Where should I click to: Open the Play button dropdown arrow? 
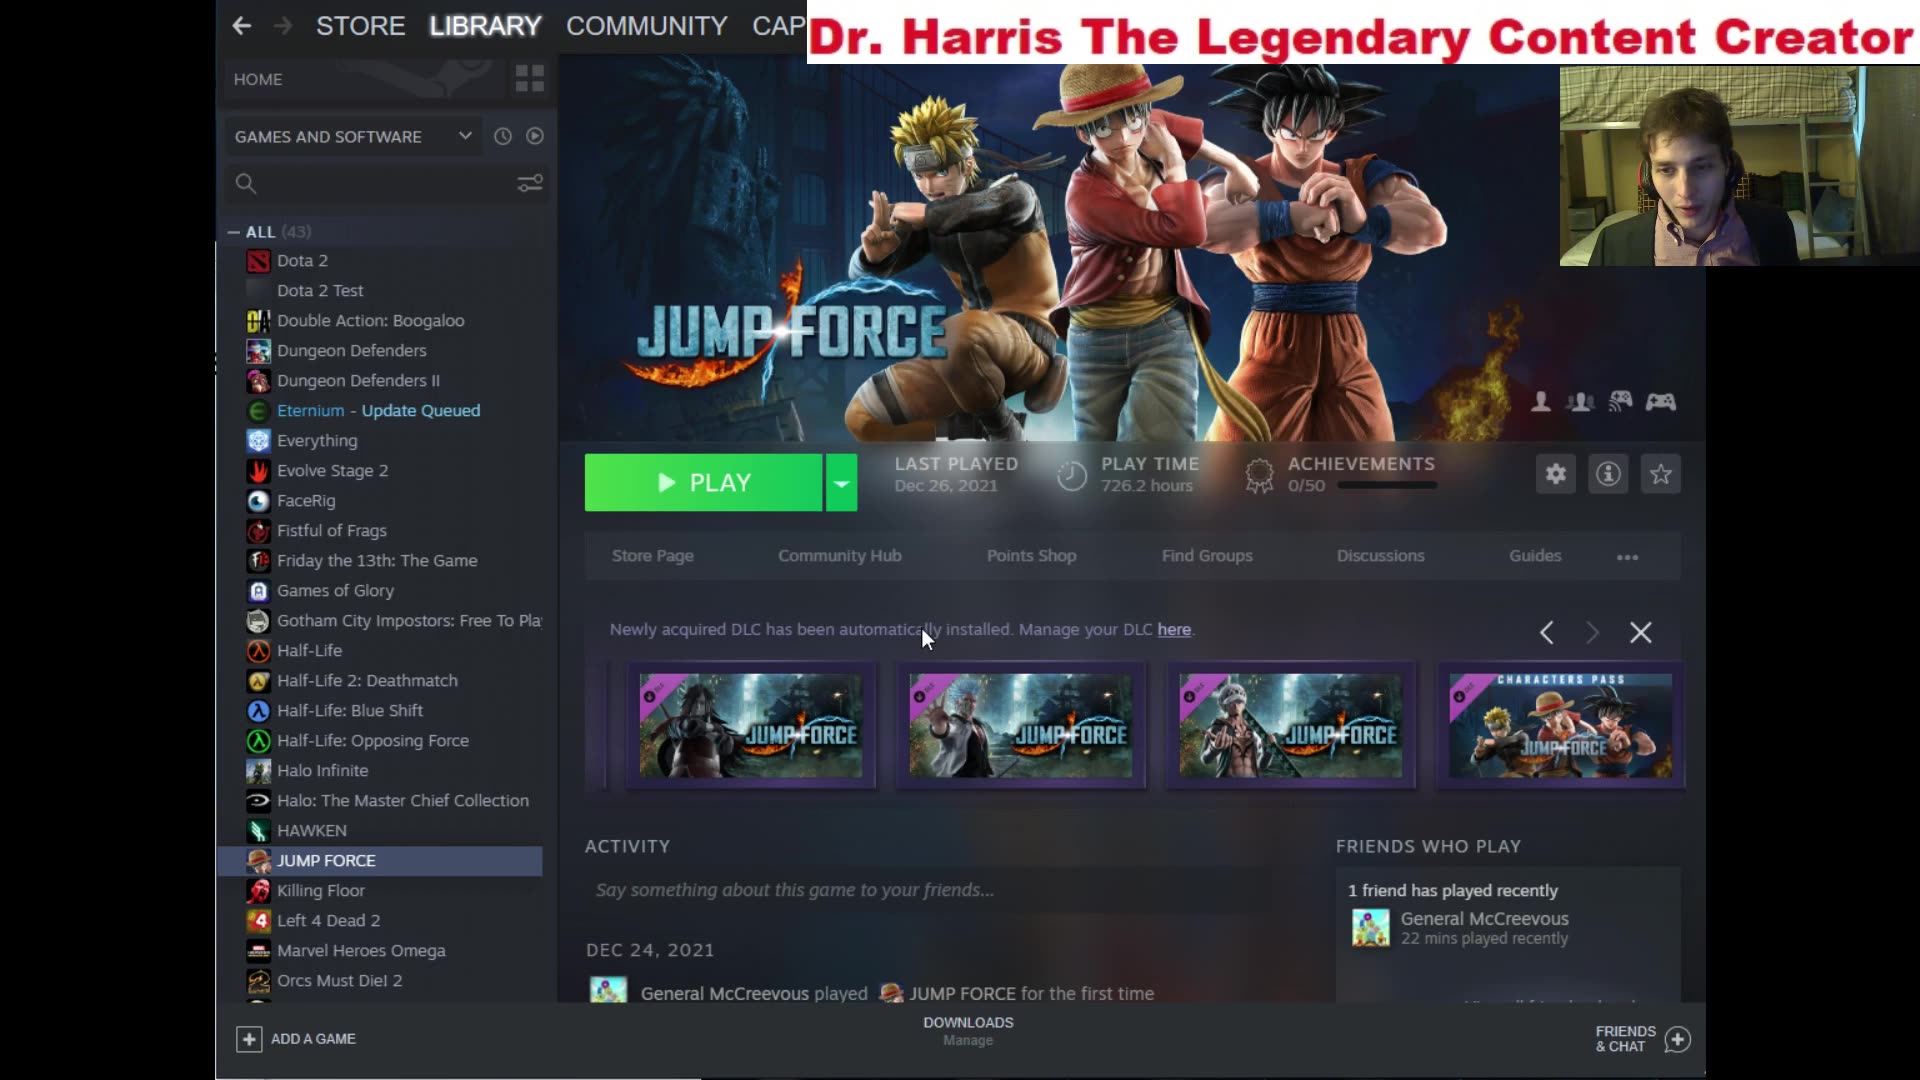841,483
